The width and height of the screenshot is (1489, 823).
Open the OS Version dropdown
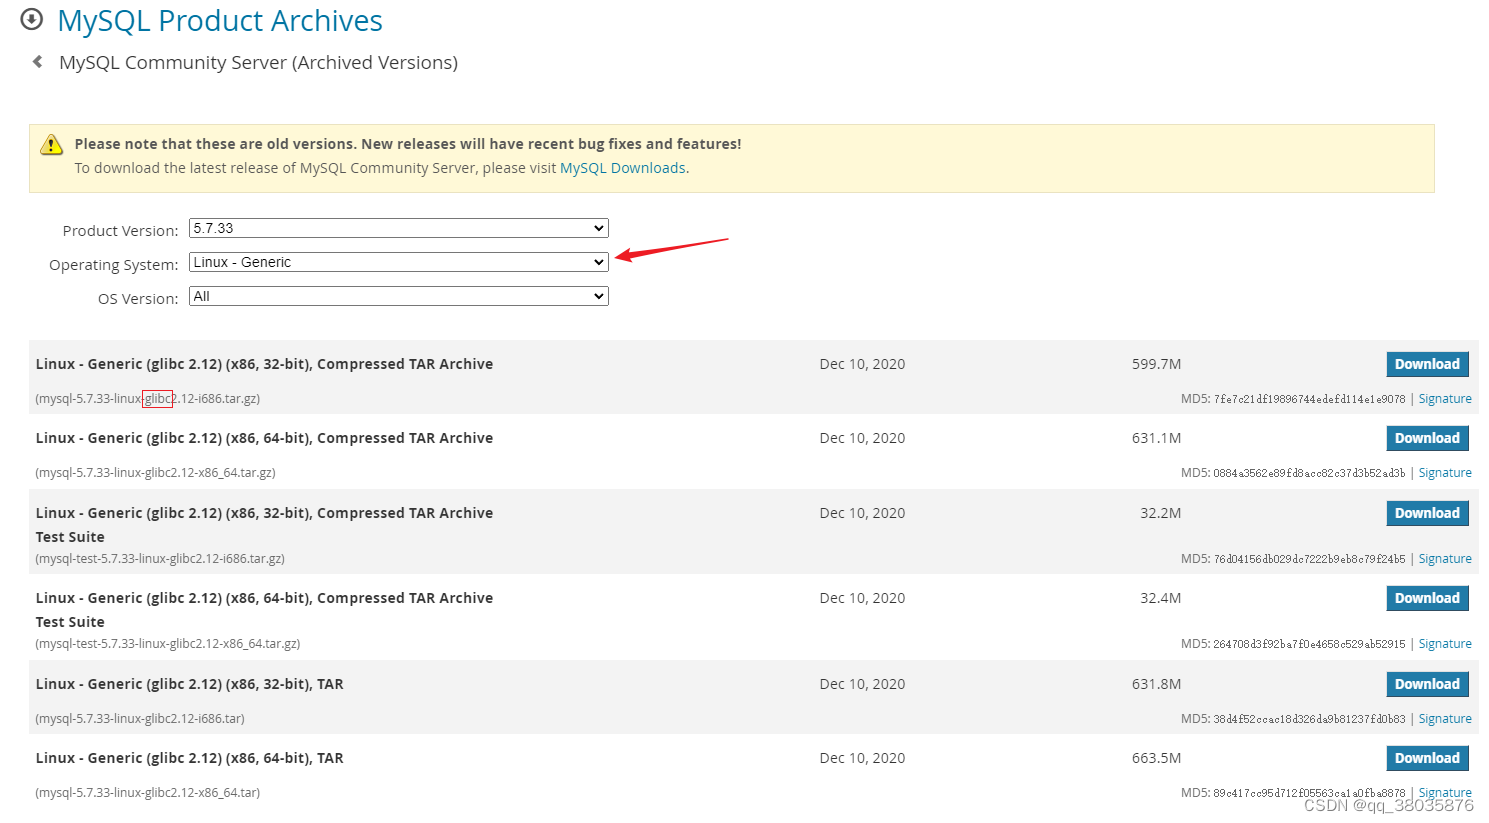(398, 296)
